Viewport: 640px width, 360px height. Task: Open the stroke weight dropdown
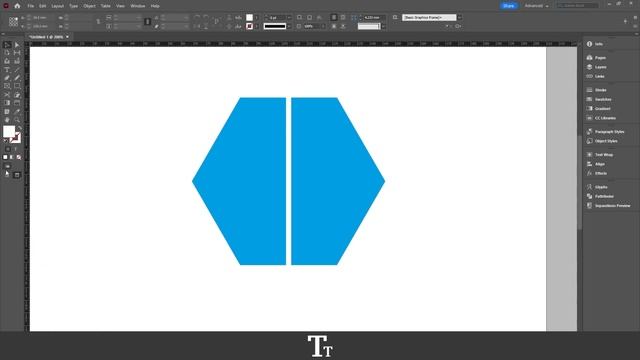tap(289, 18)
